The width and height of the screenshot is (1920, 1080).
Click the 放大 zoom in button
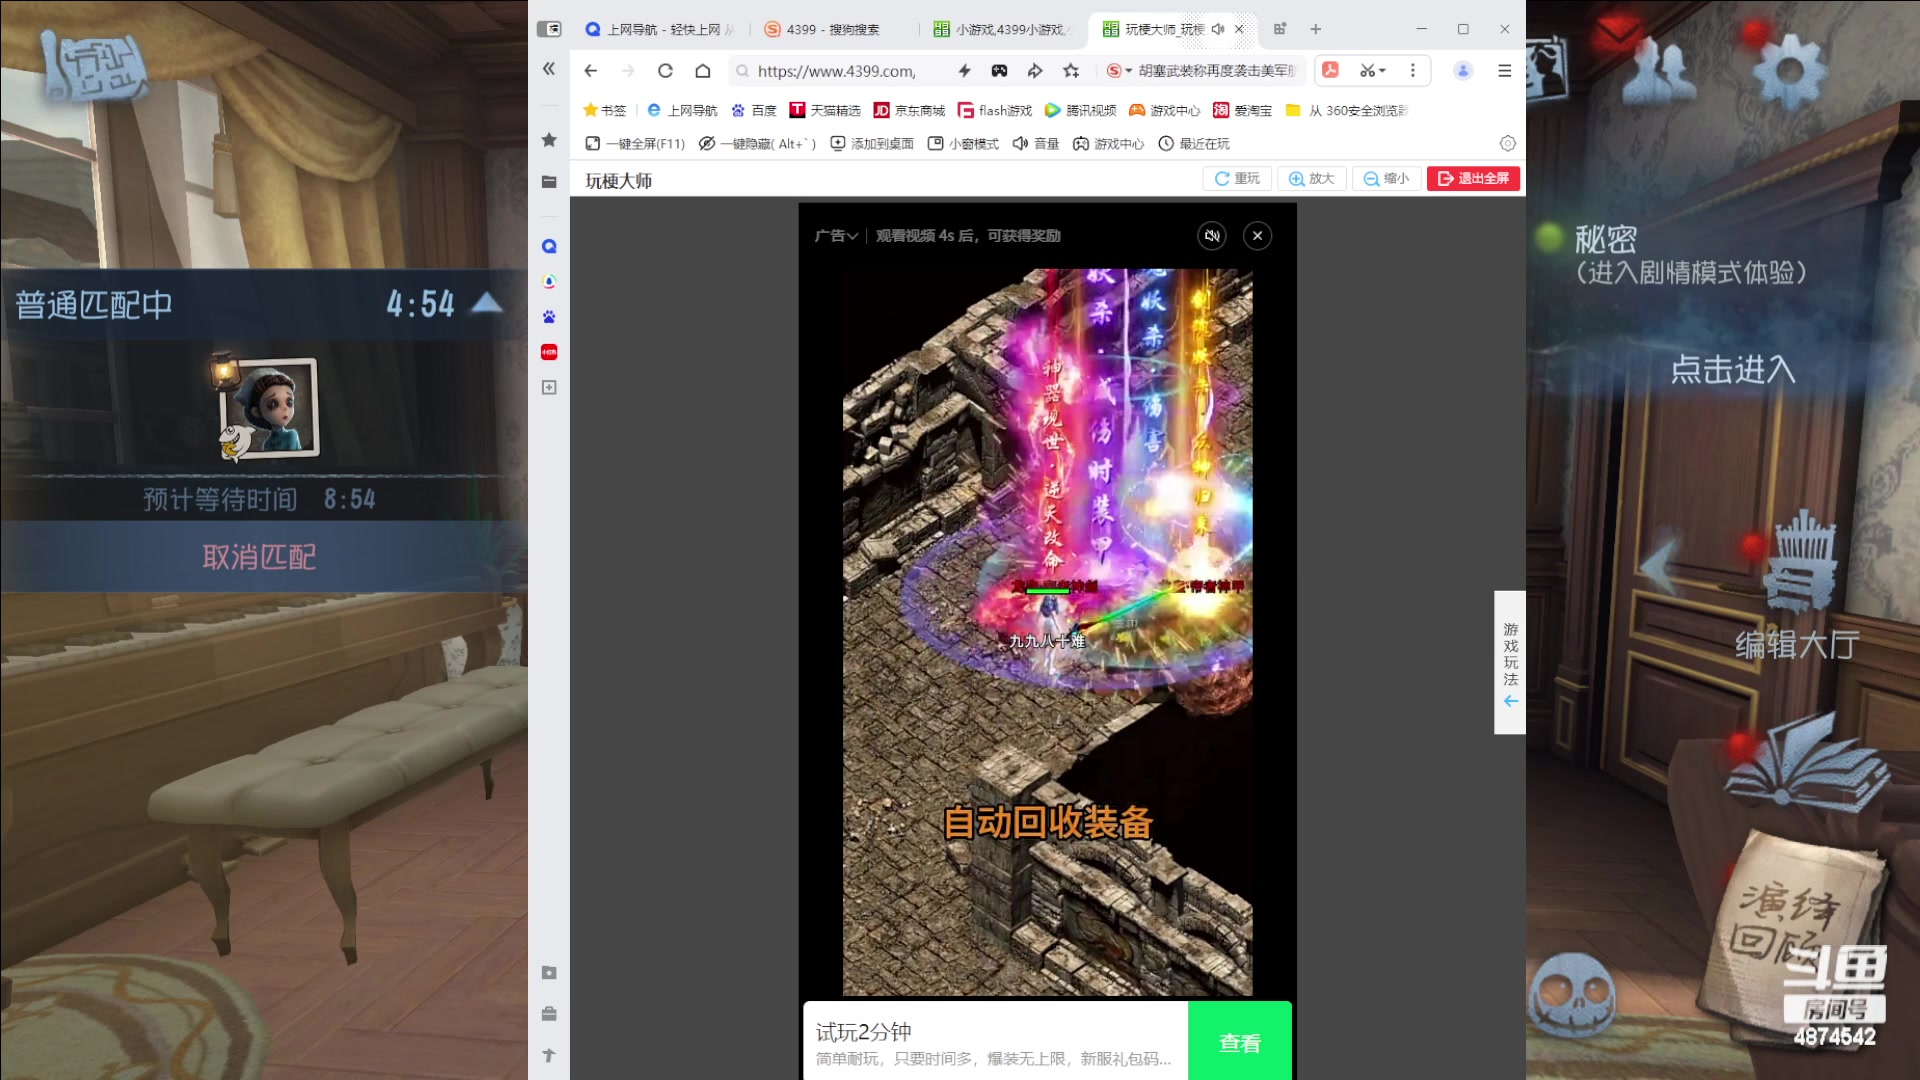[x=1312, y=179]
